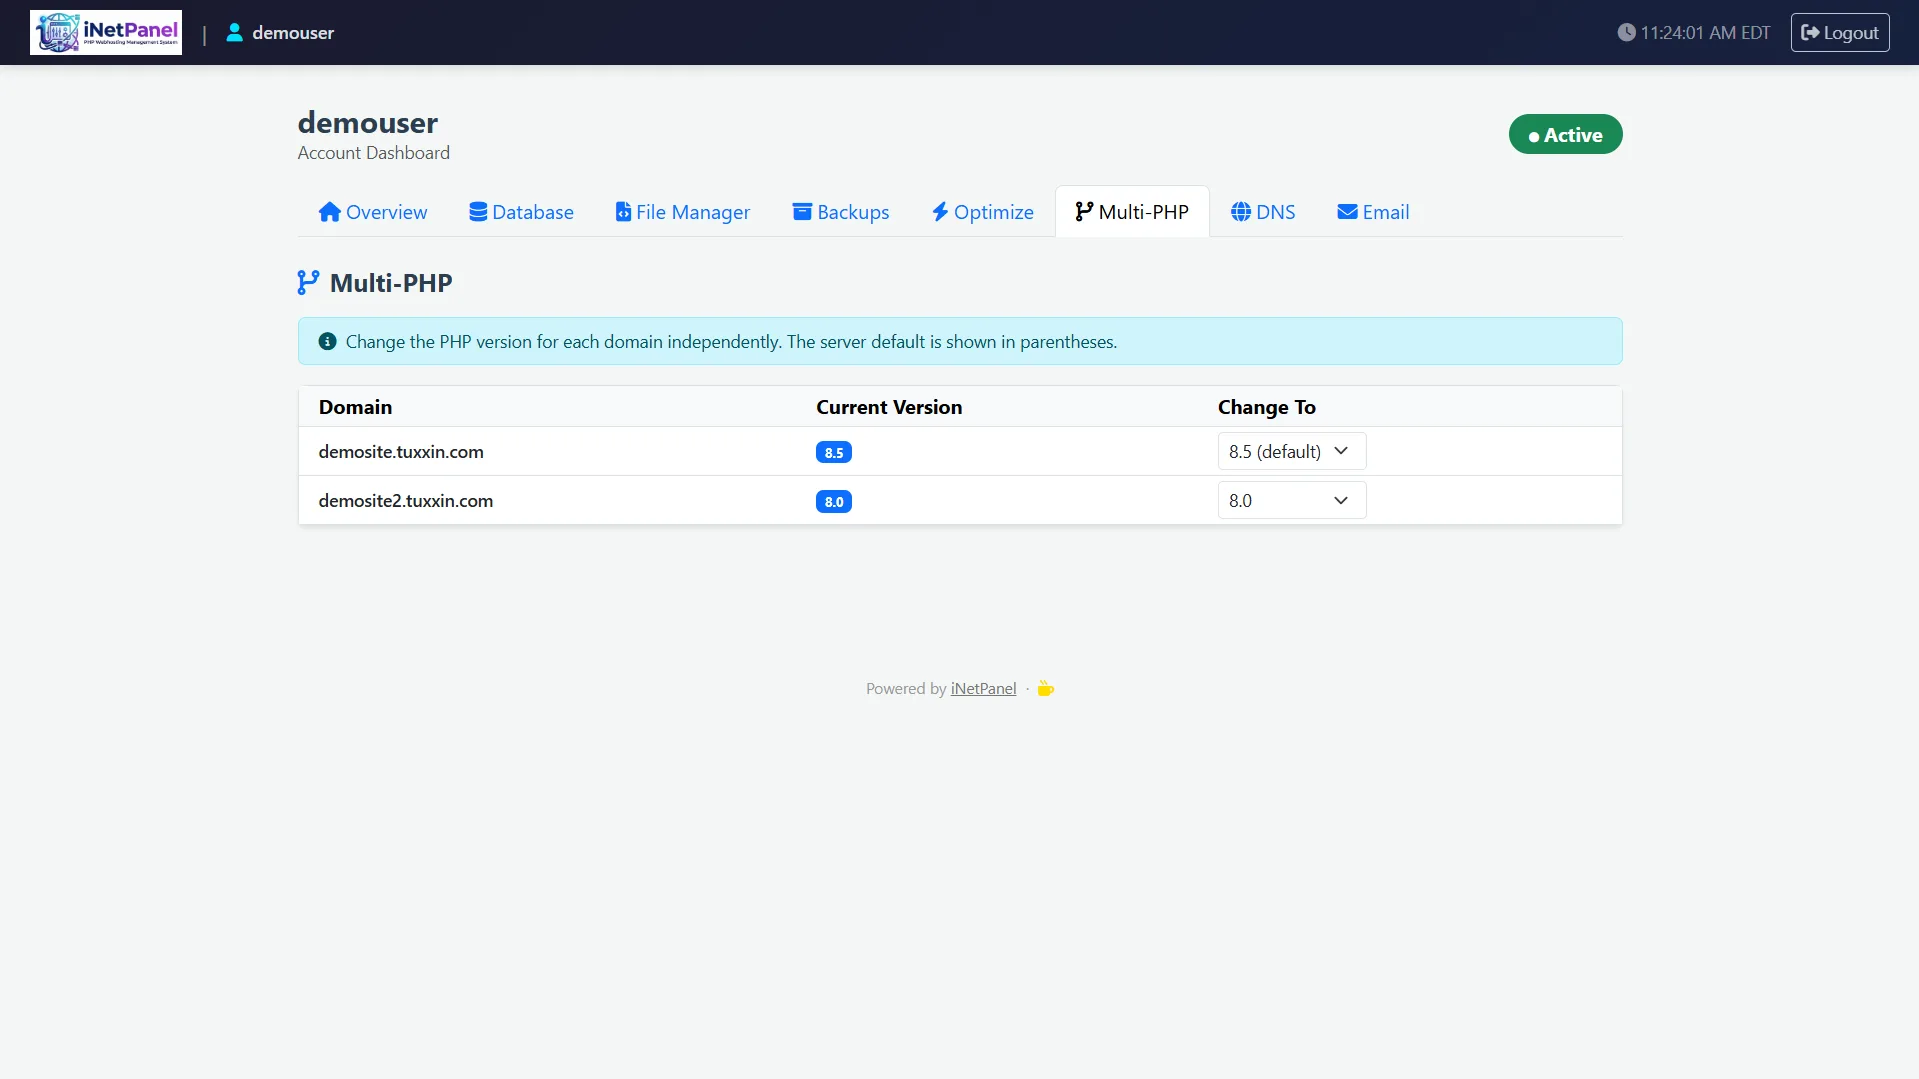
Task: Click the File Manager icon
Action: tap(622, 211)
